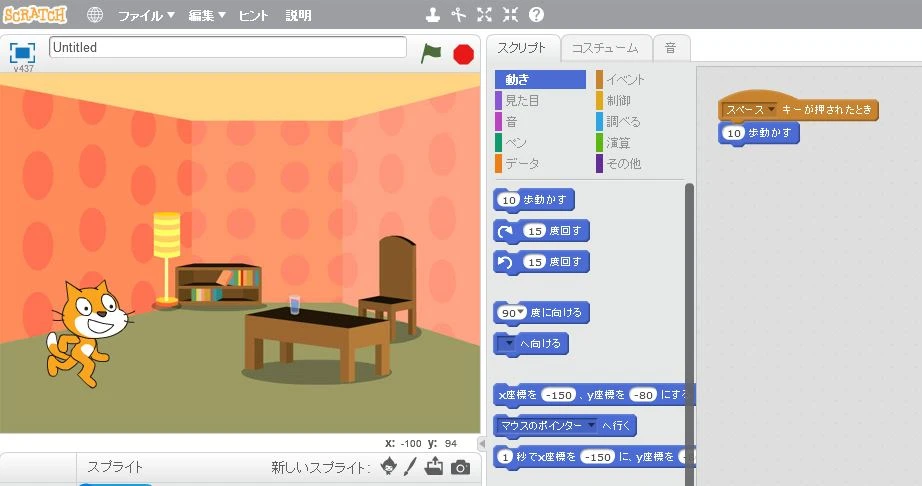Switch to the コスチューム tab
Screen dimensions: 922x486
click(x=605, y=48)
